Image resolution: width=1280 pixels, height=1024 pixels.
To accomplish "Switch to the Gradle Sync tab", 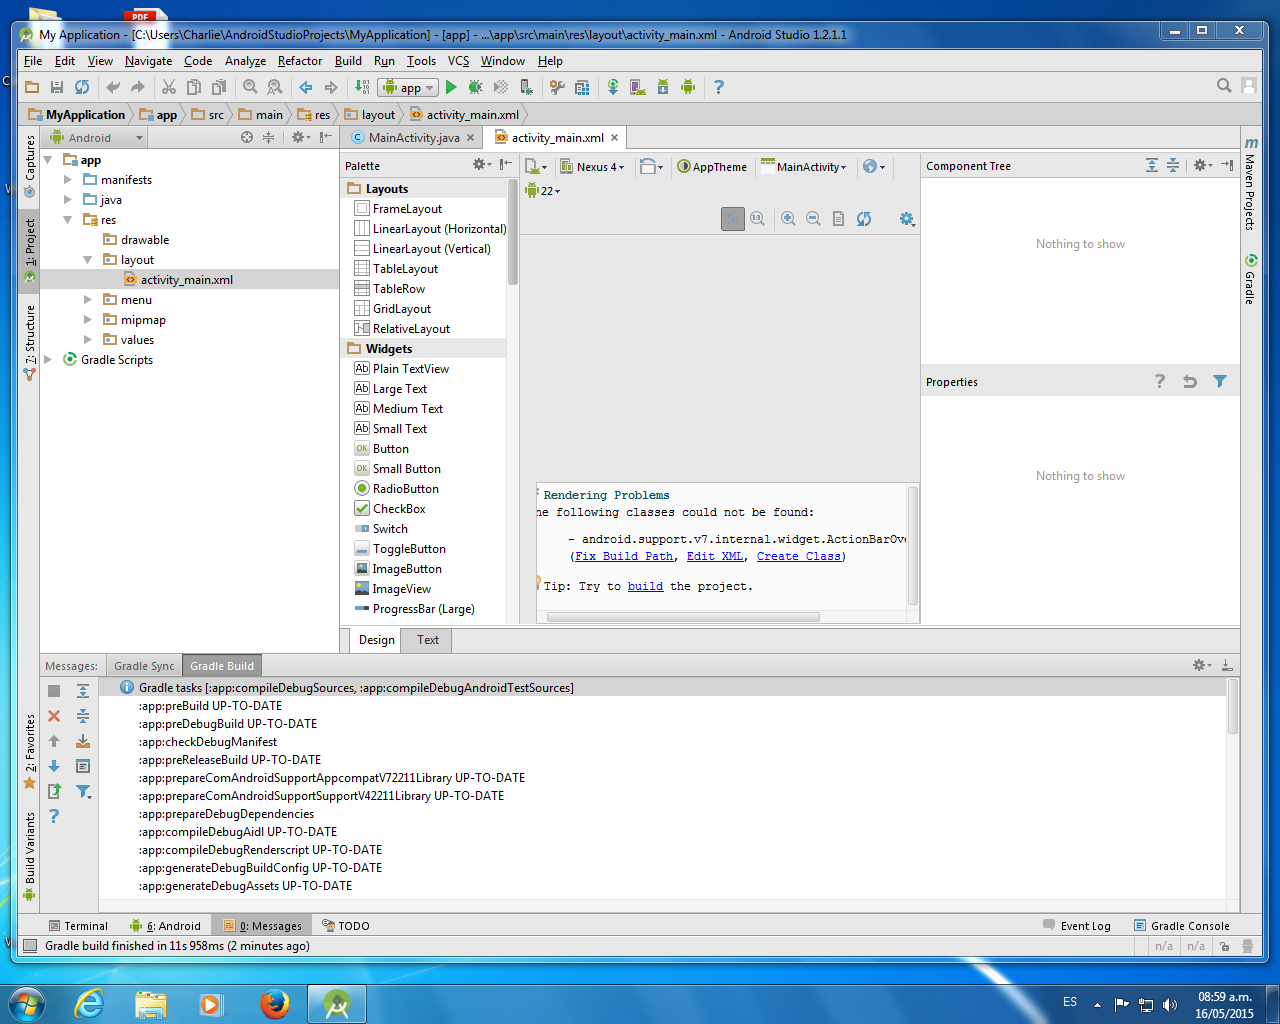I will (144, 666).
